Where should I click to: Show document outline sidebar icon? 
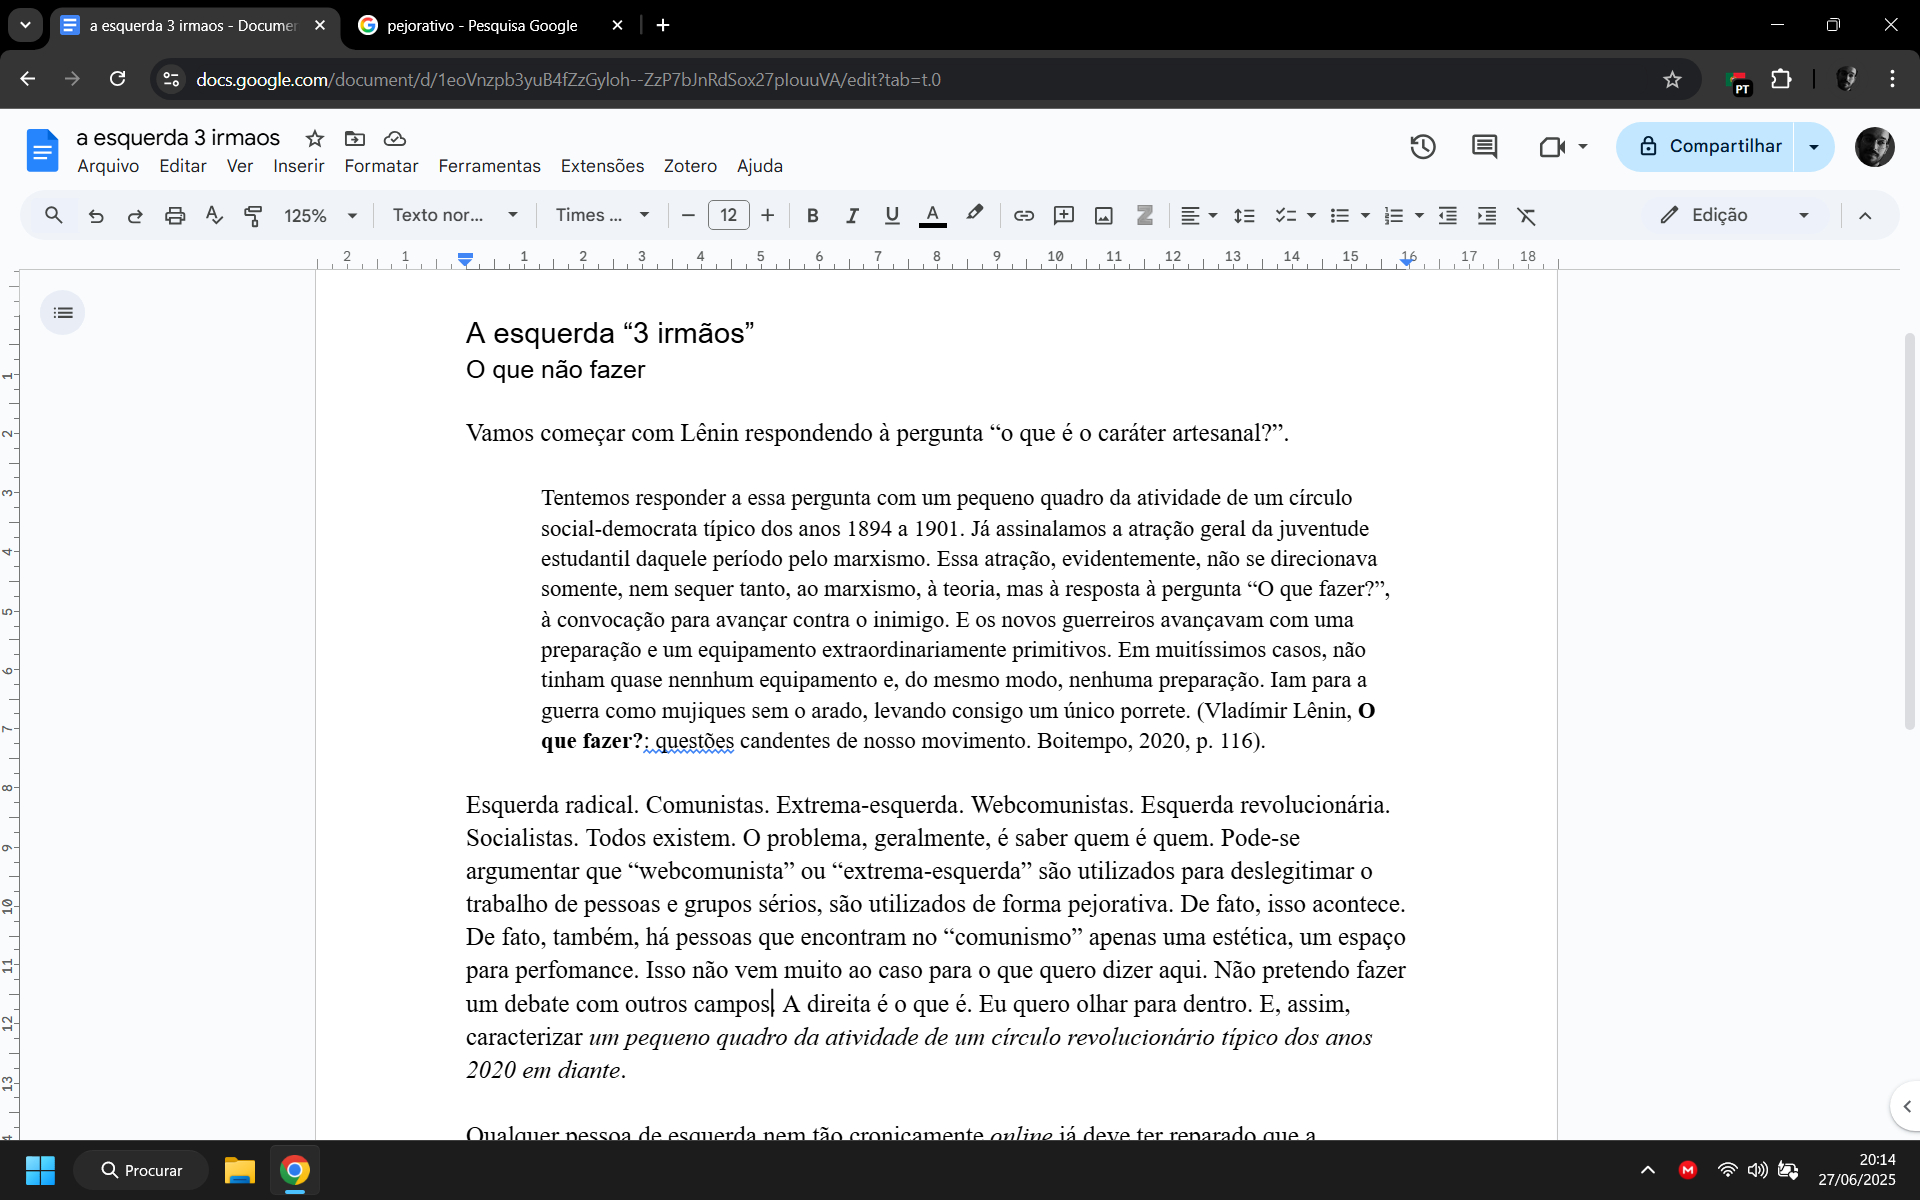[63, 313]
